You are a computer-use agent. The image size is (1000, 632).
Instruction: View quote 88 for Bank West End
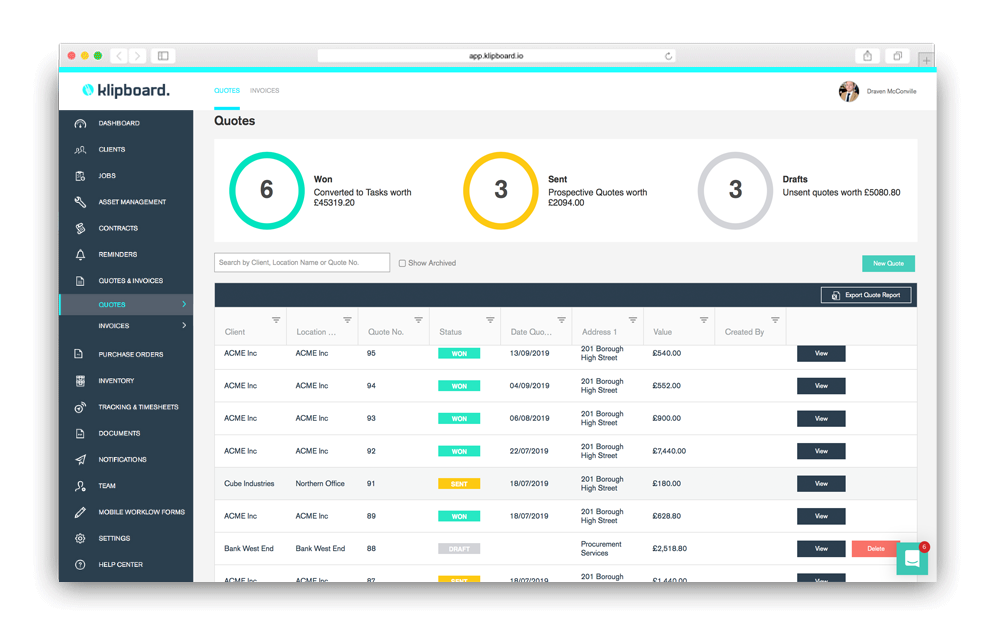pos(821,548)
